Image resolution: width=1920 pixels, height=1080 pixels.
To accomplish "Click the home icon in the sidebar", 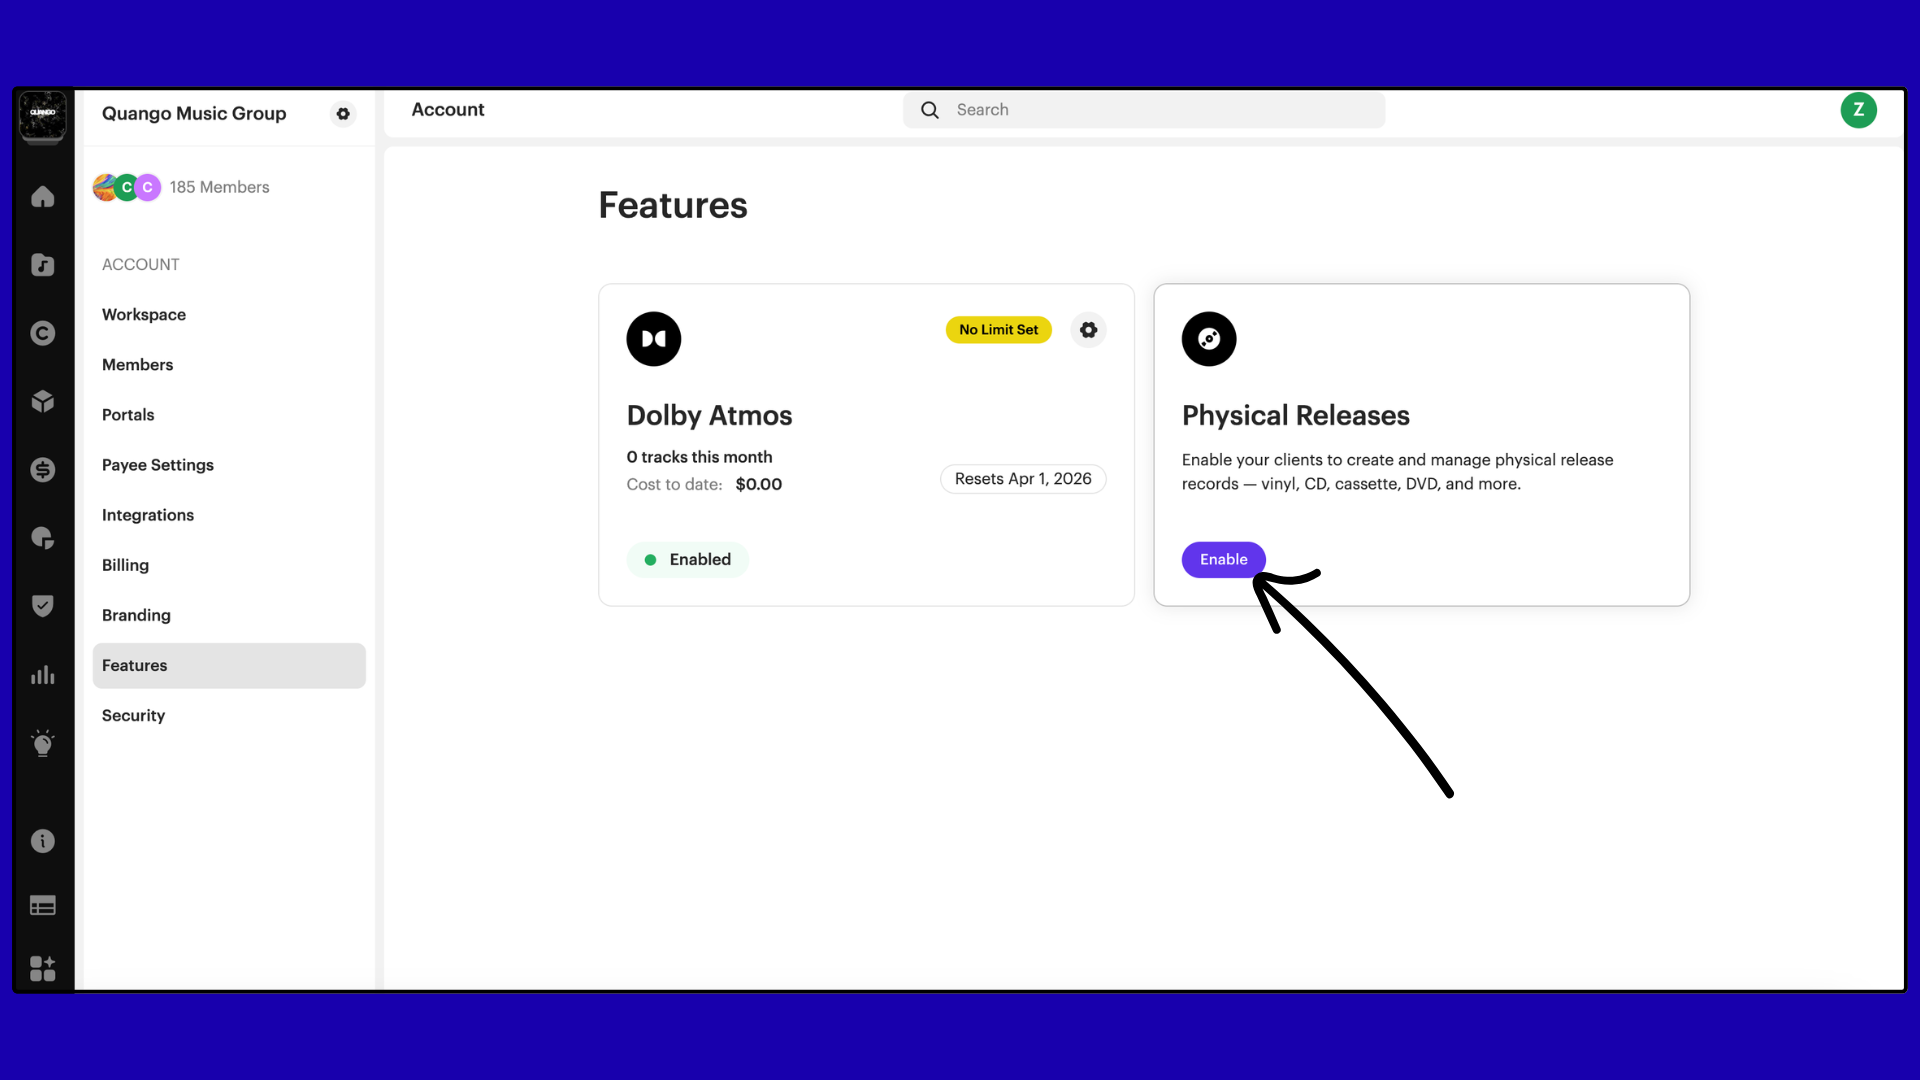I will (42, 197).
